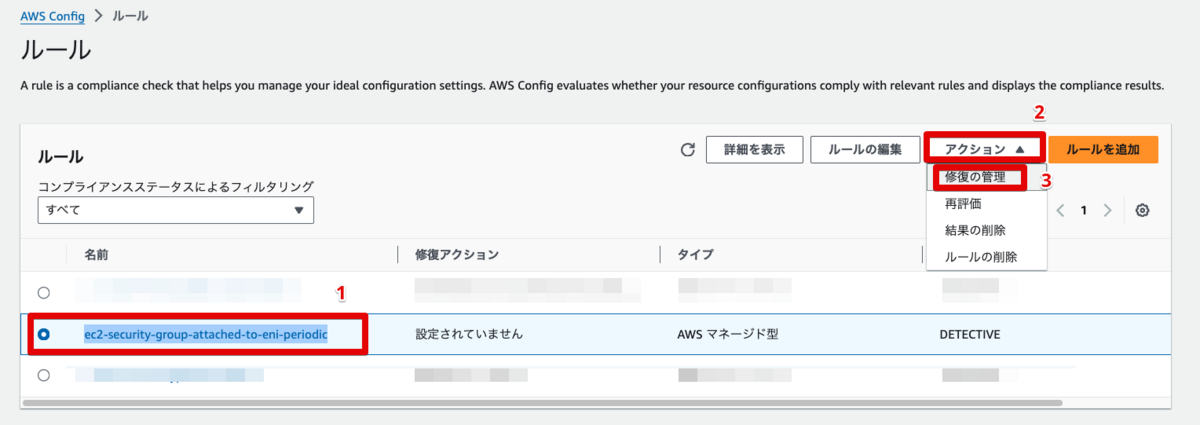This screenshot has width=1200, height=425.
Task: Click the 詳細を表示 button
Action: point(753,150)
